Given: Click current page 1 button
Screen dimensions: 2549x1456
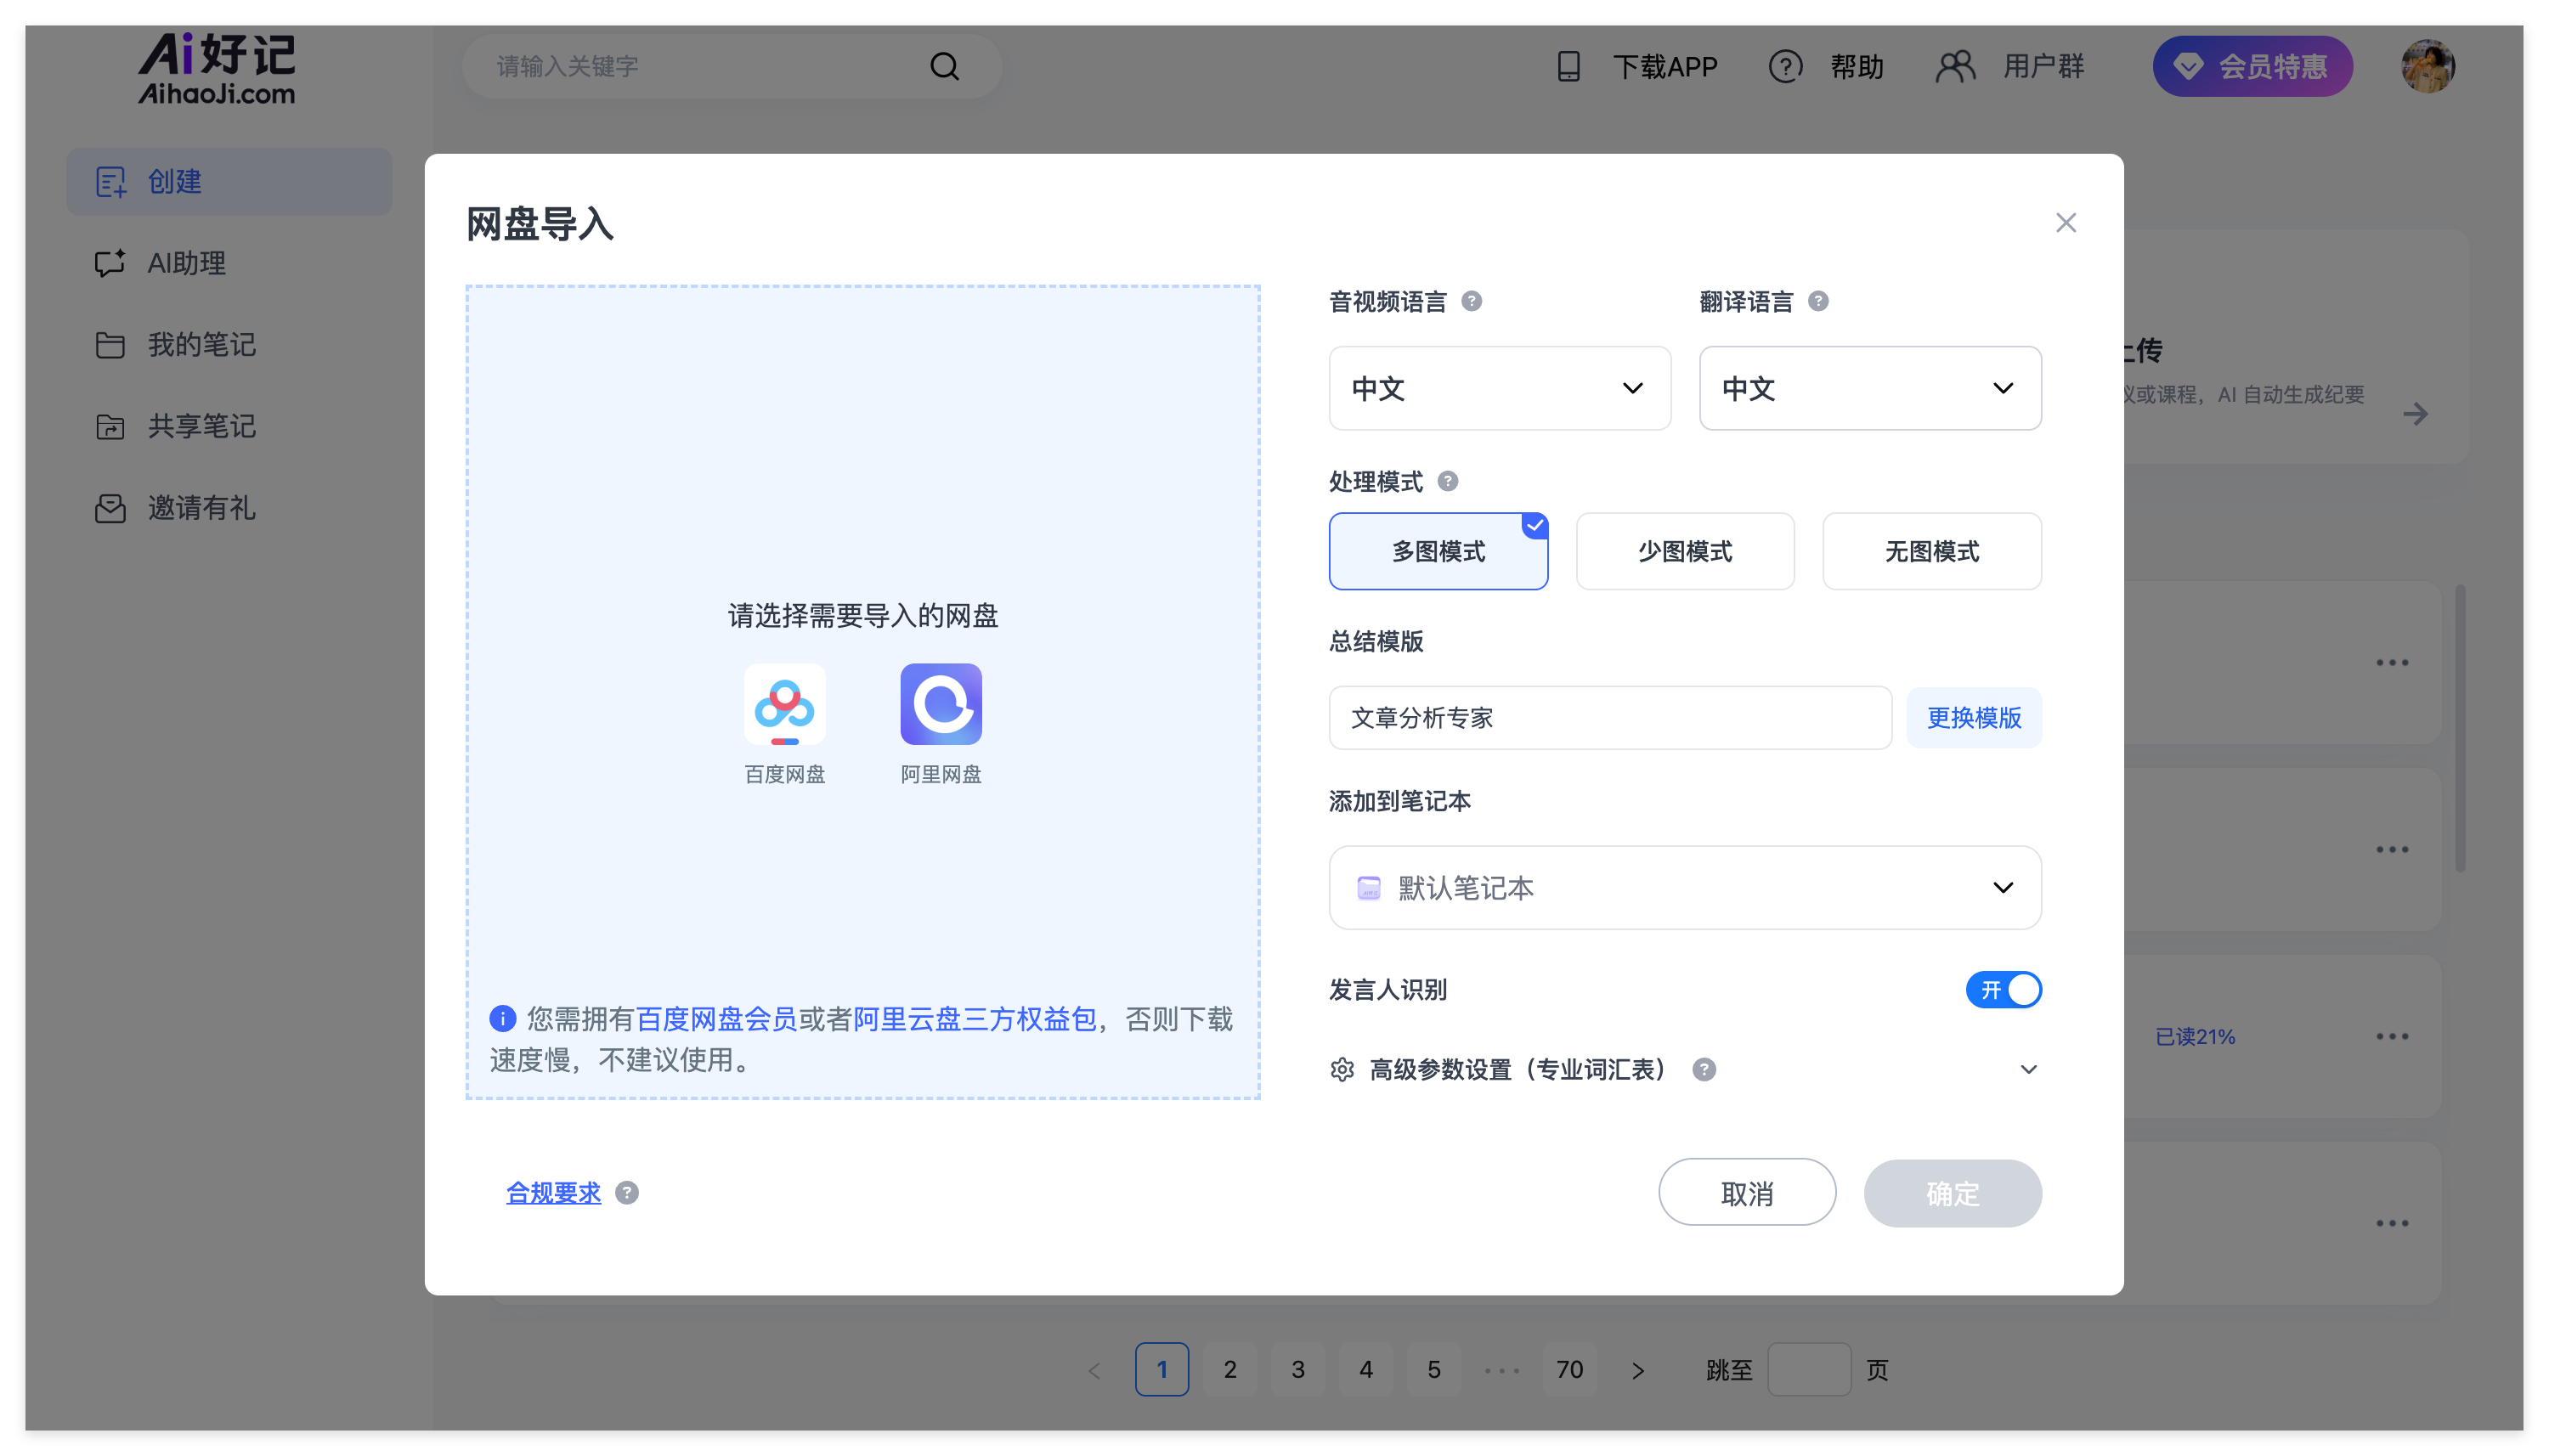Looking at the screenshot, I should 1161,1369.
